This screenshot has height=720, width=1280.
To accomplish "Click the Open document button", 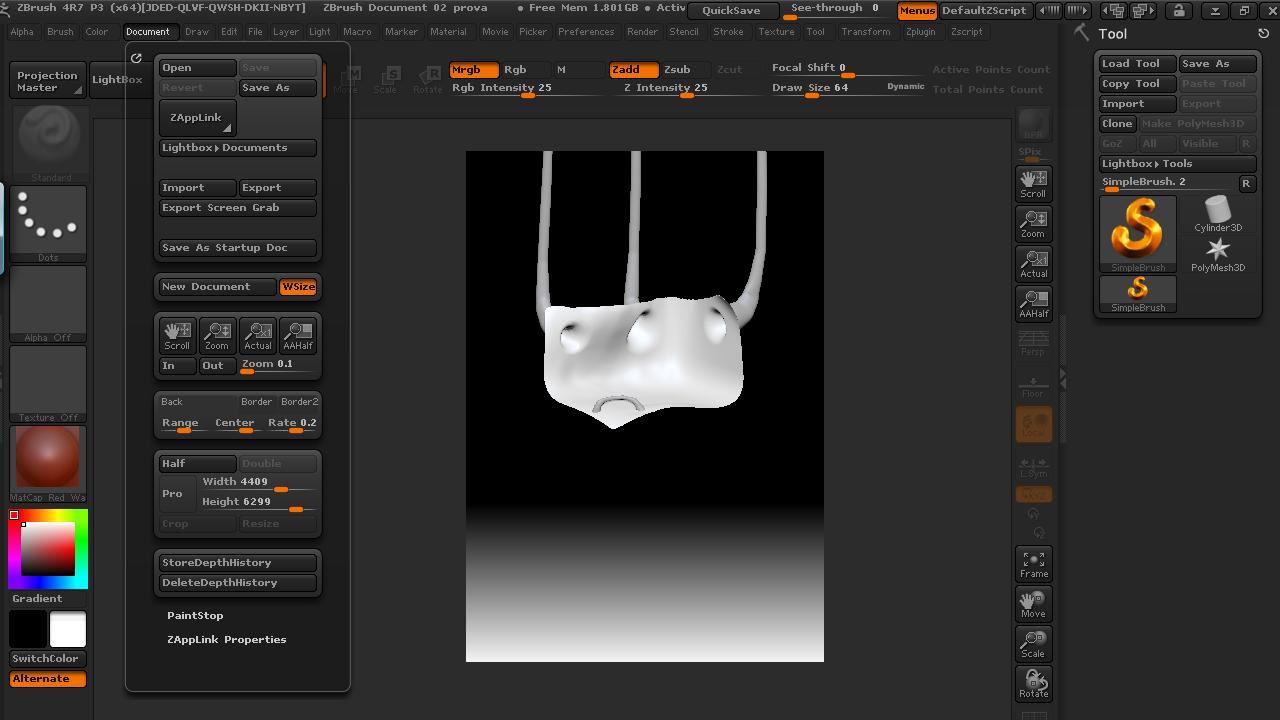I will [198, 68].
